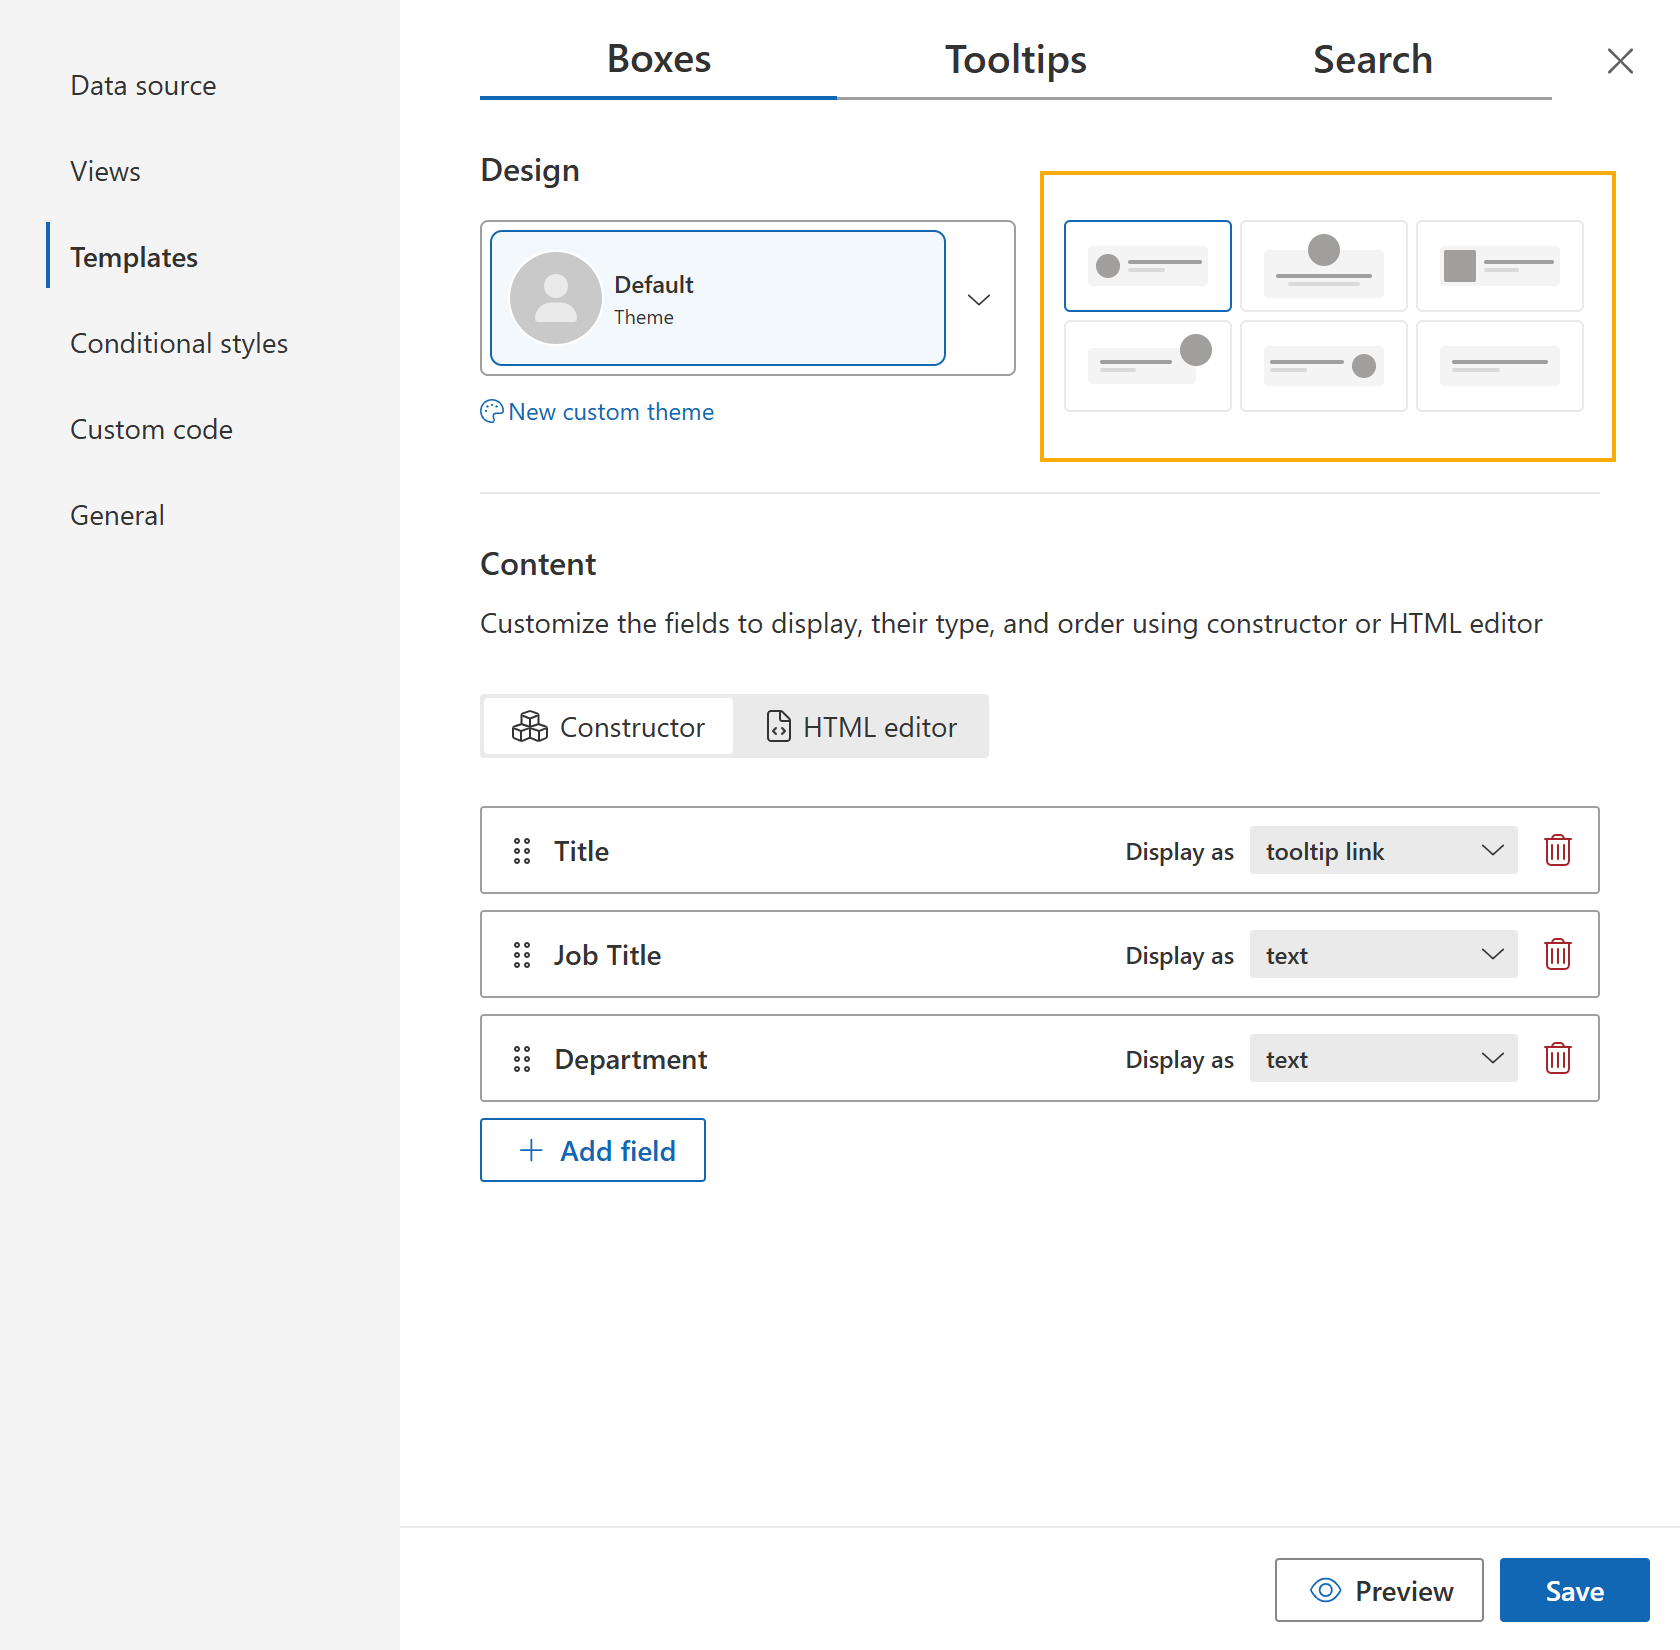Click the drag handle beside Job Title

(521, 954)
